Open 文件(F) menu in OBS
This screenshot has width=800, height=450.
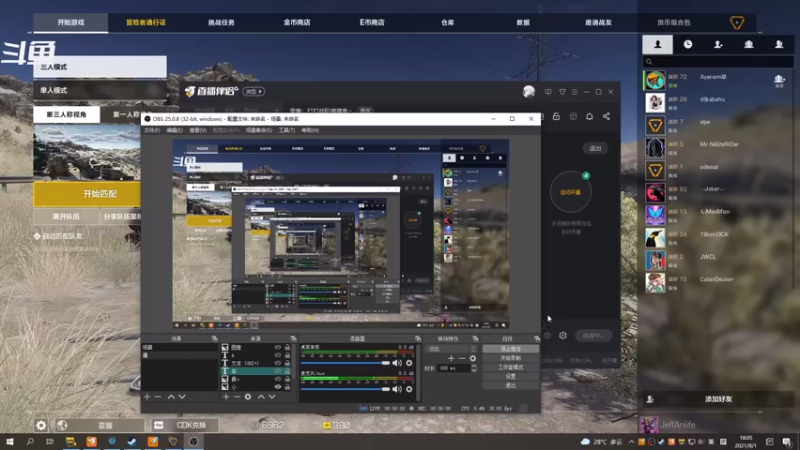coord(152,130)
